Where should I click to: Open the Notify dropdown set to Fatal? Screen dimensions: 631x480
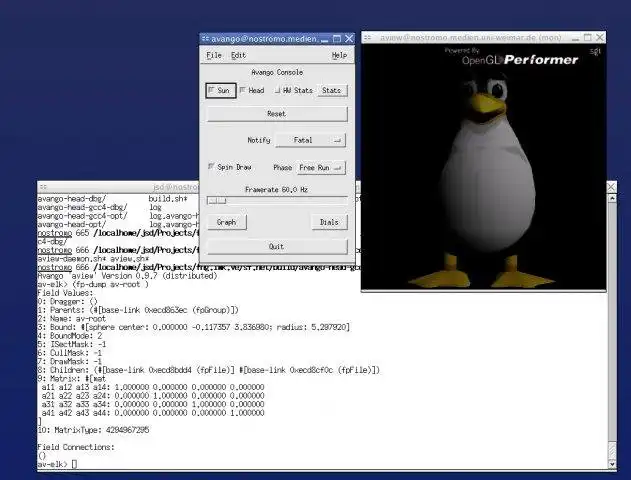[310, 140]
